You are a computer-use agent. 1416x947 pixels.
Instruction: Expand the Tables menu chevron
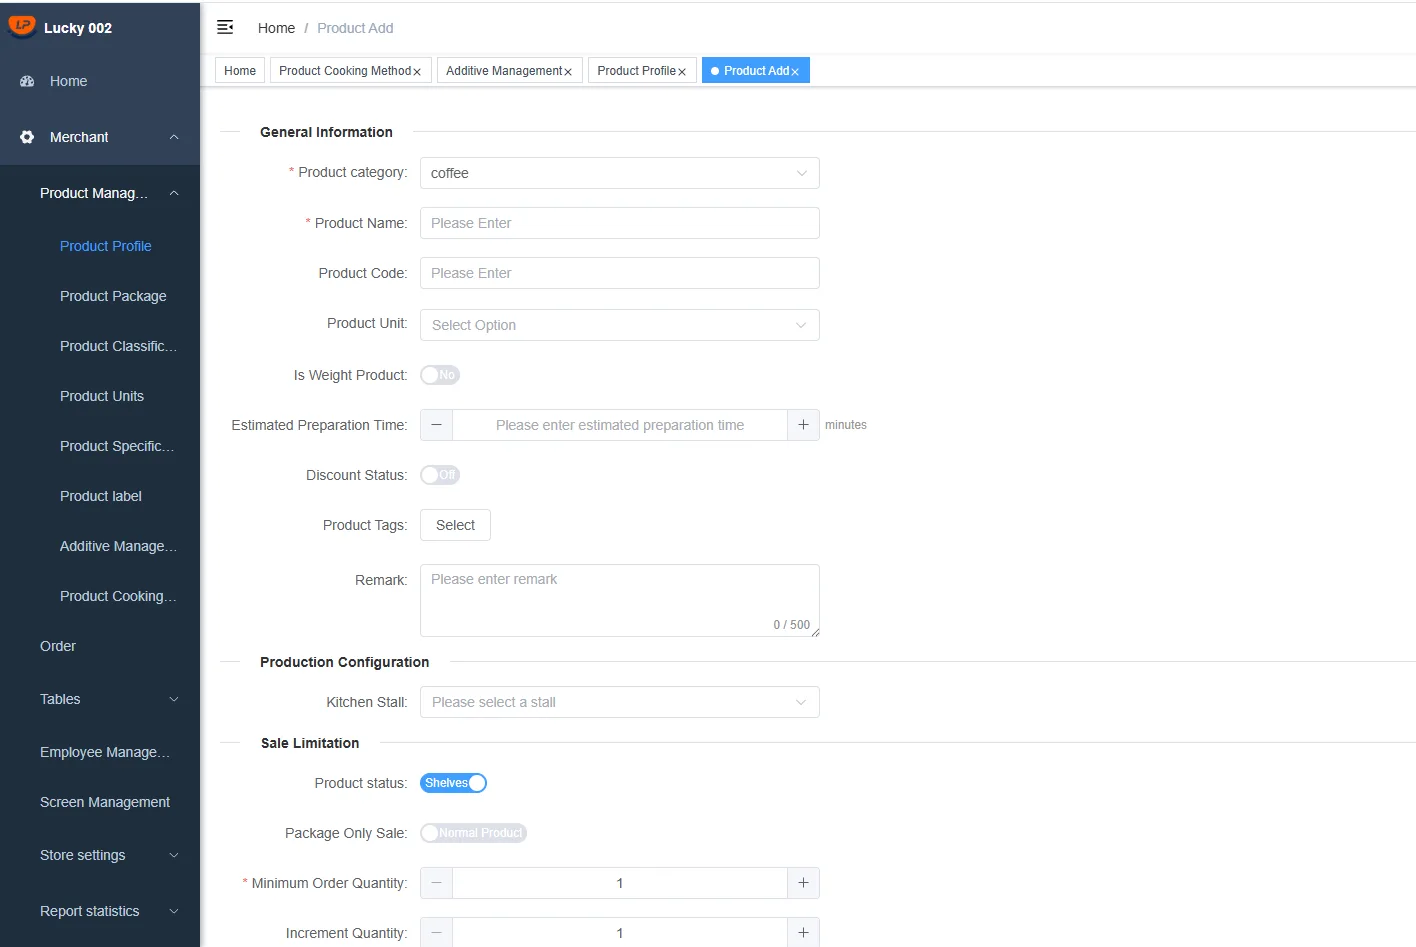click(x=174, y=699)
